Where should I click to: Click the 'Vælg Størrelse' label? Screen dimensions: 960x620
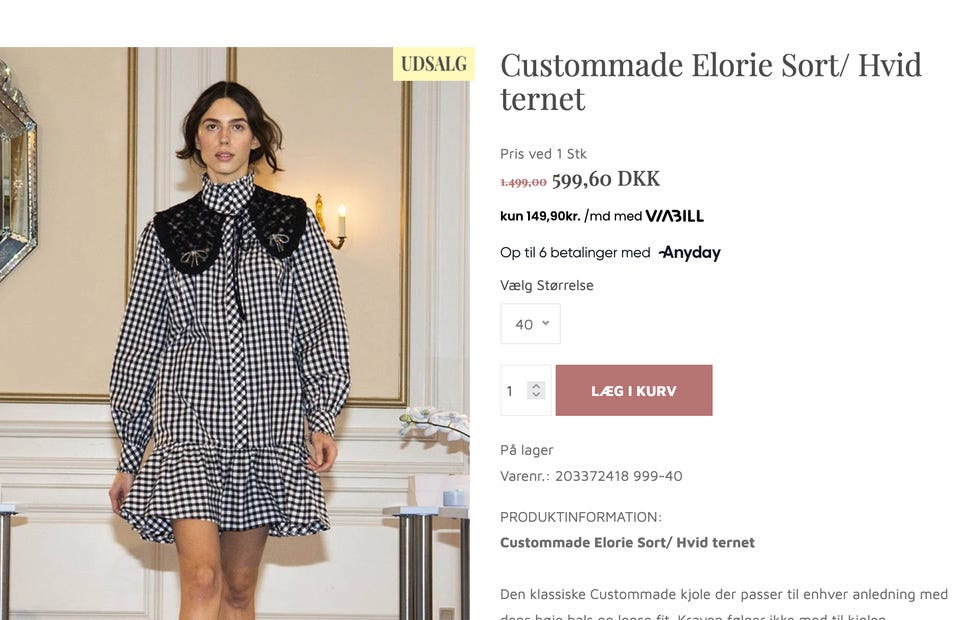click(547, 285)
